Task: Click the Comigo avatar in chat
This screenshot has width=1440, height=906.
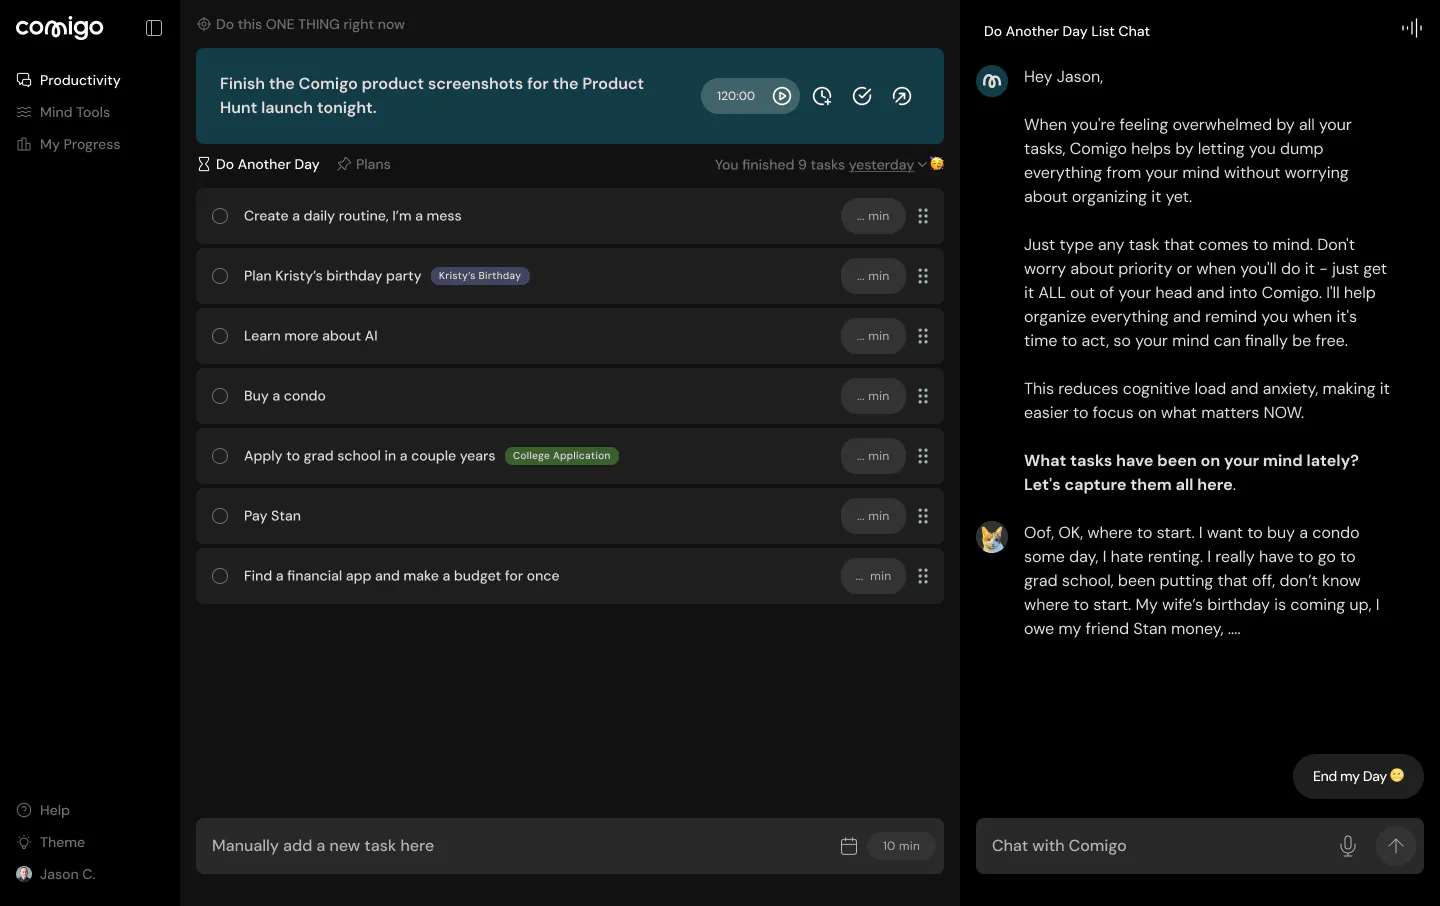Action: (992, 81)
